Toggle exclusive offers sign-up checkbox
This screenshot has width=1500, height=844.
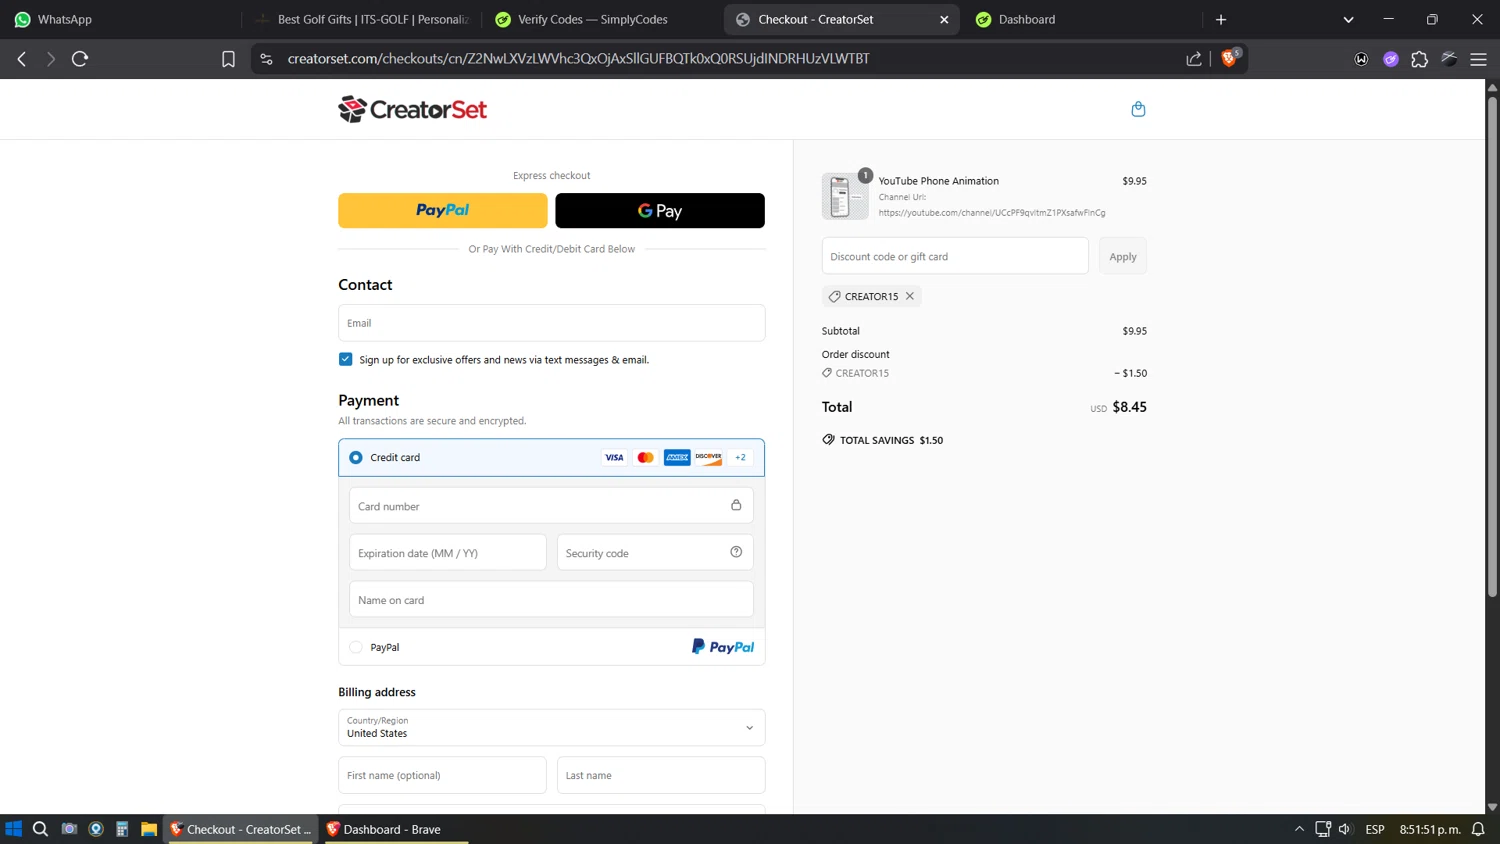[x=345, y=359]
